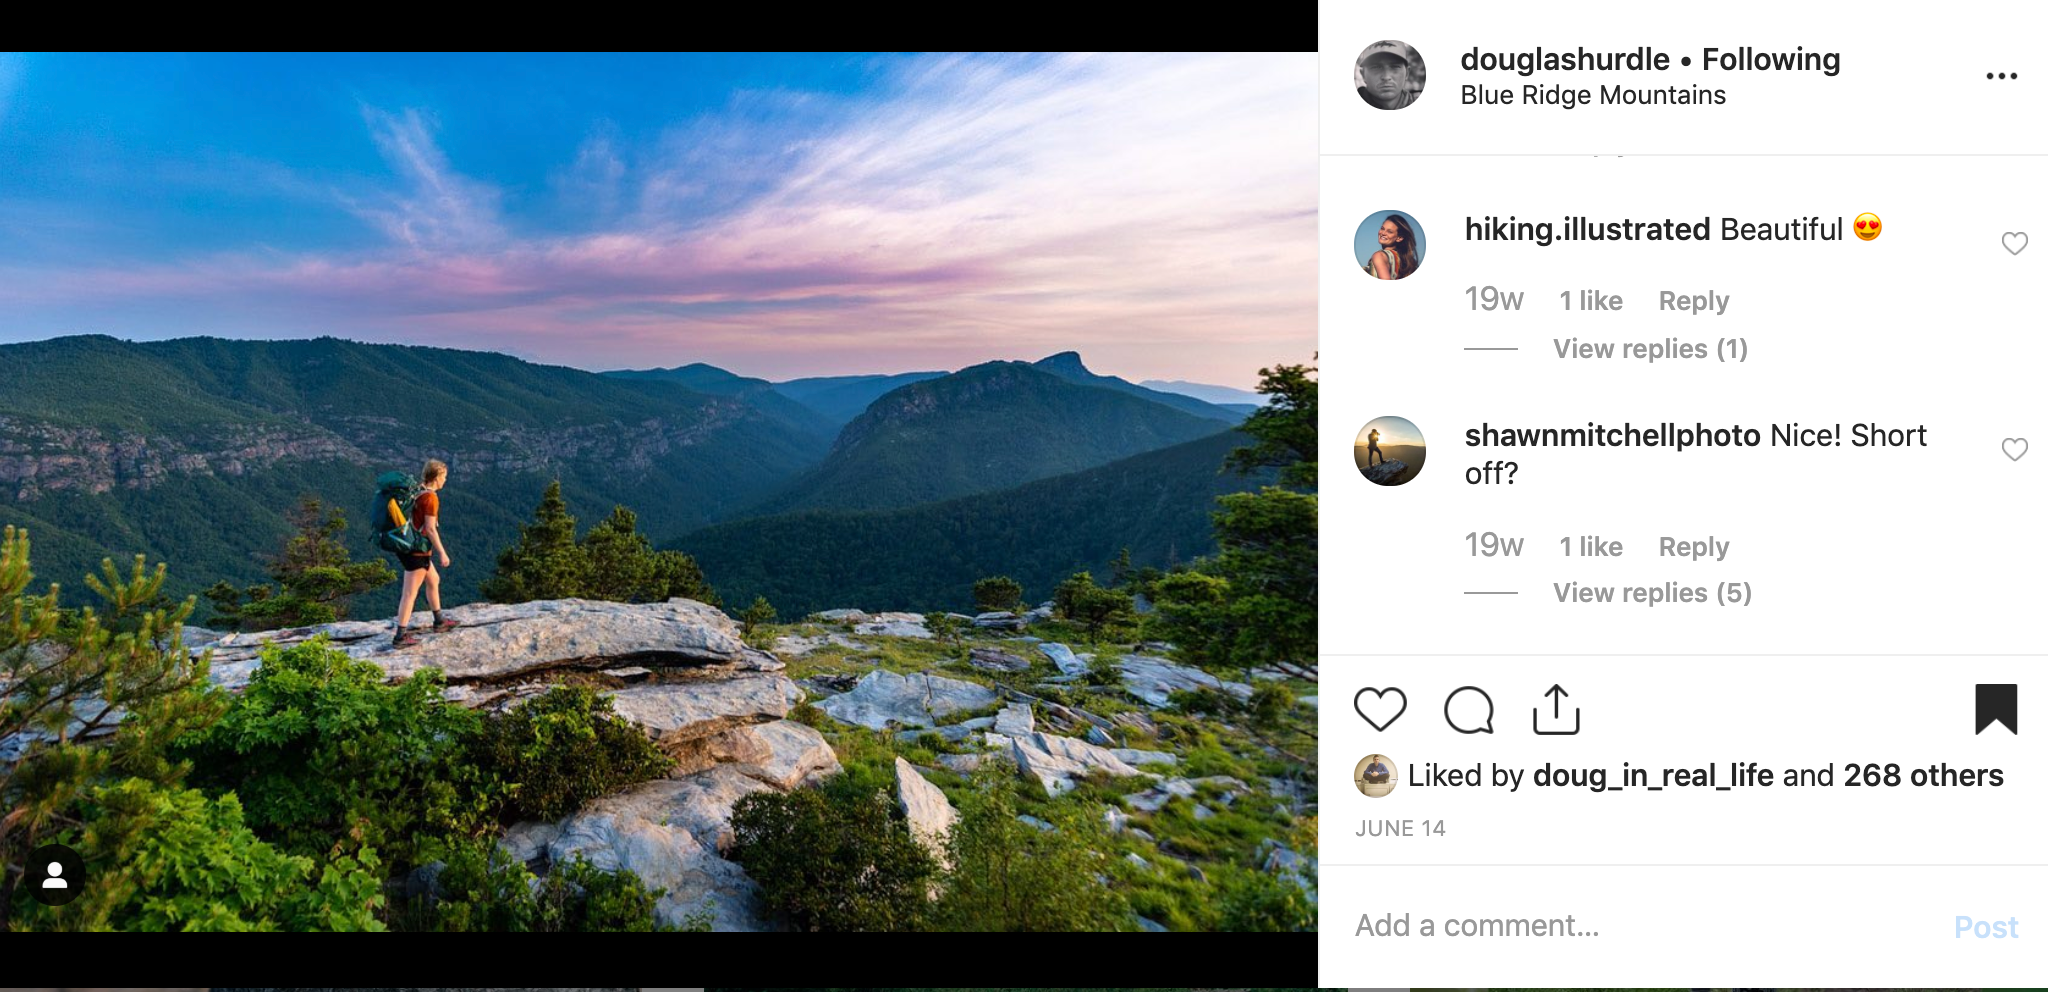2048x992 pixels.
Task: Like the post with the heart icon
Action: pos(1380,710)
